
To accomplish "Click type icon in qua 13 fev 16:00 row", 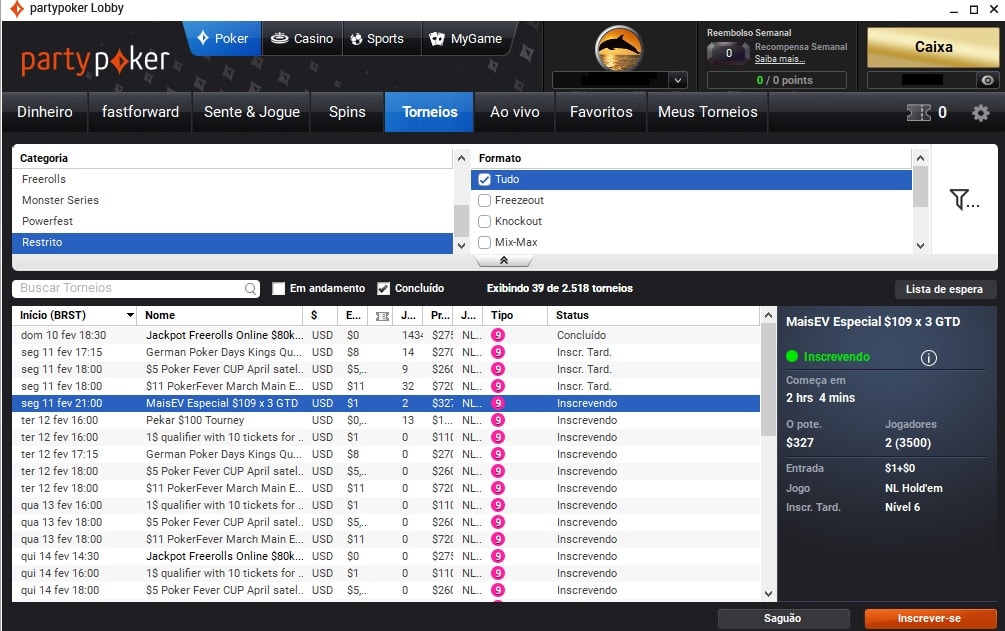I will coord(498,505).
